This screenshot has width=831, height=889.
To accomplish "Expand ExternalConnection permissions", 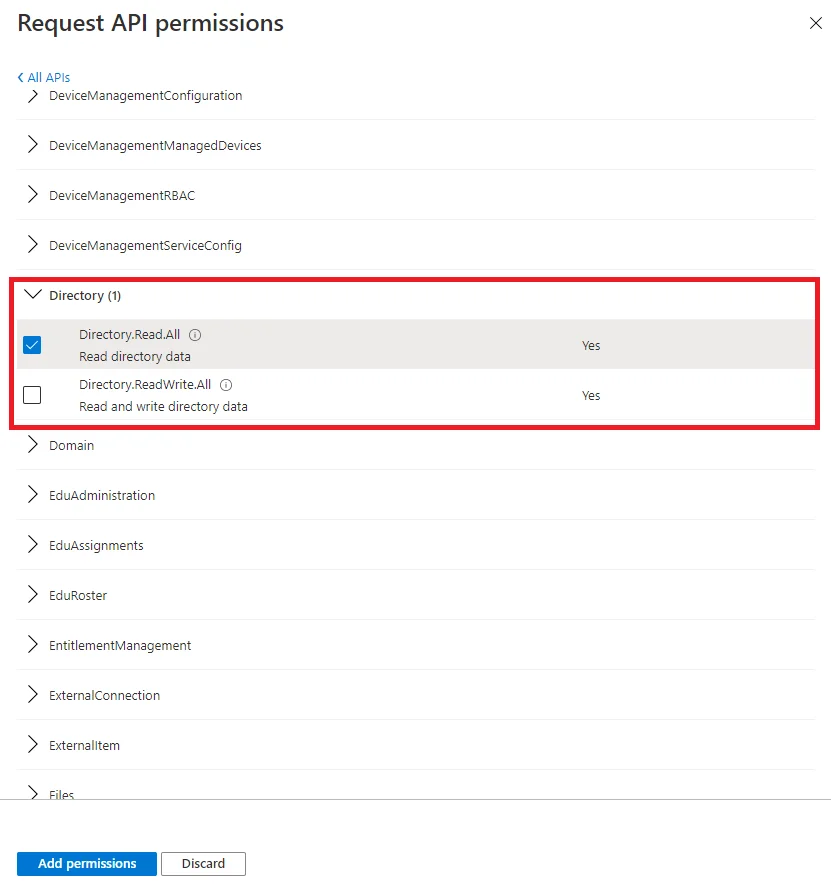I will pyautogui.click(x=32, y=695).
